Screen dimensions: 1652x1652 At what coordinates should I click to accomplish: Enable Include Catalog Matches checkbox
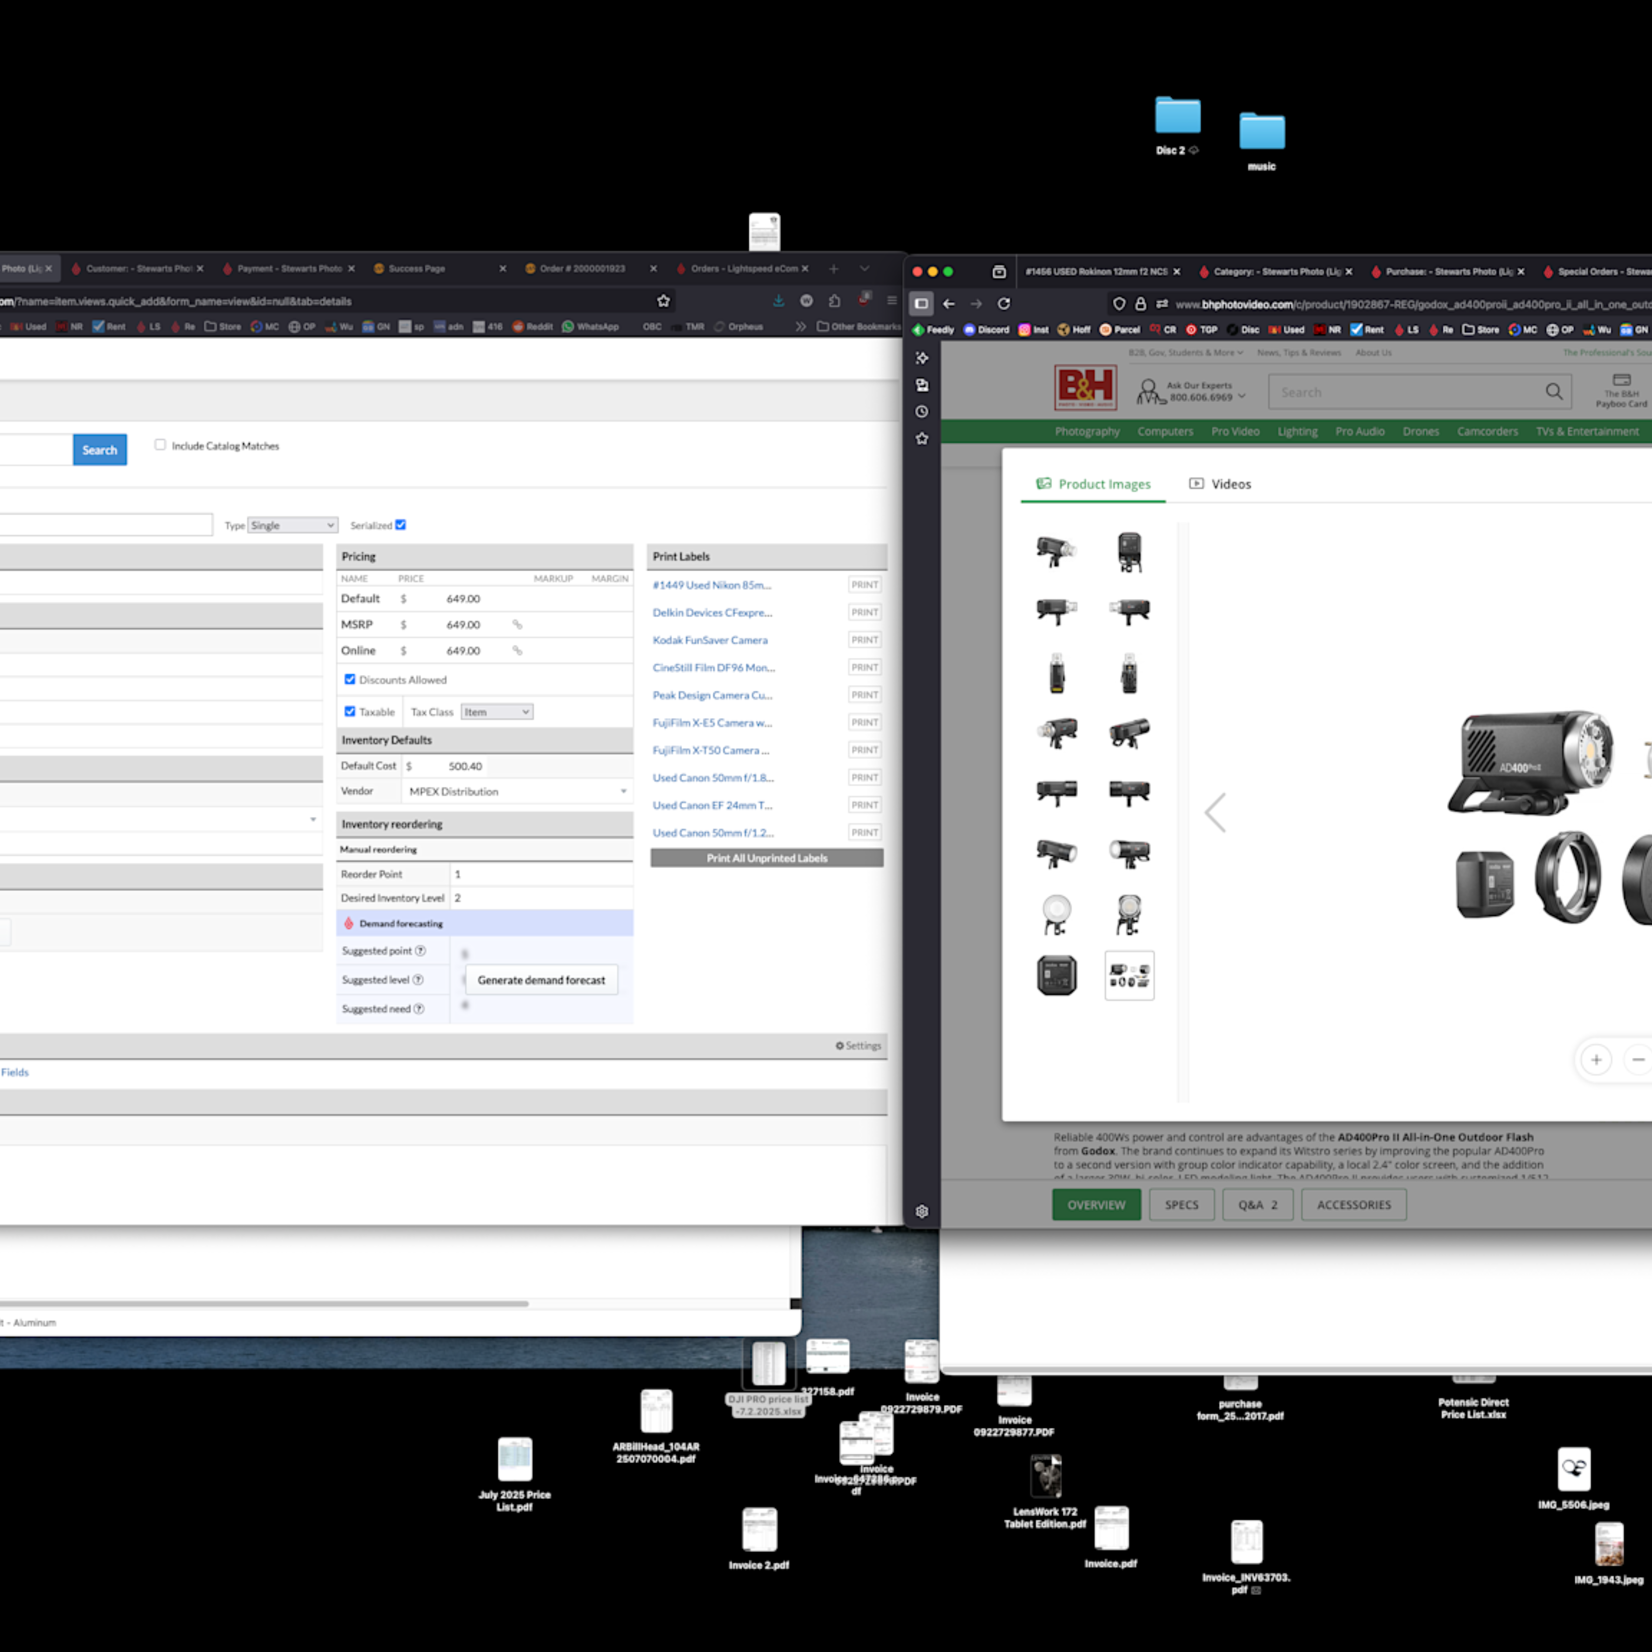pyautogui.click(x=160, y=445)
